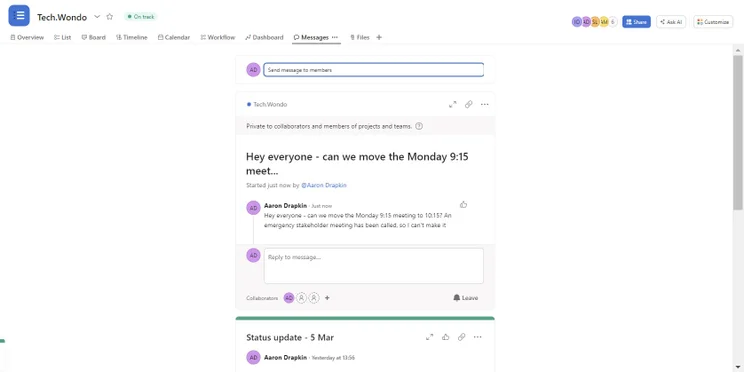Switch to the Timeline tab
This screenshot has height=372, width=744.
point(132,37)
